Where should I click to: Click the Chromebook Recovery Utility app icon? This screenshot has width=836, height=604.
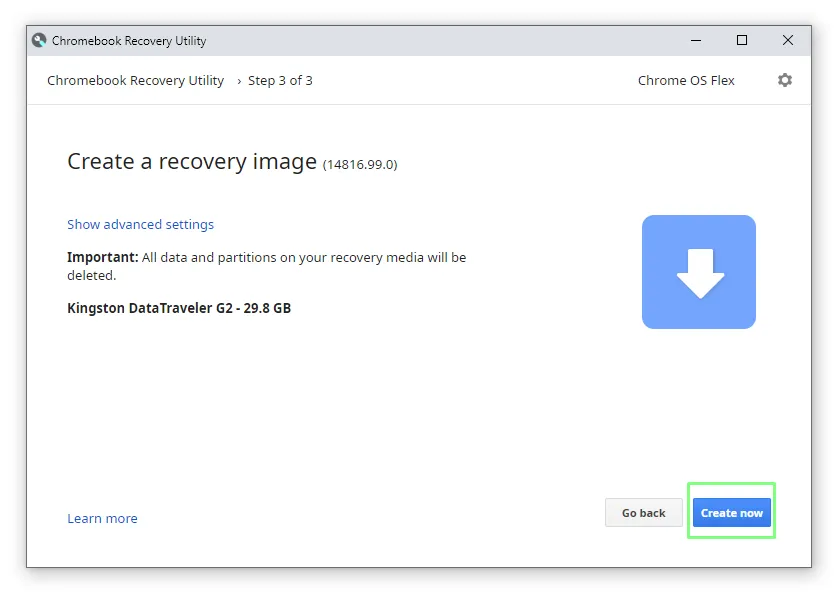pos(39,41)
